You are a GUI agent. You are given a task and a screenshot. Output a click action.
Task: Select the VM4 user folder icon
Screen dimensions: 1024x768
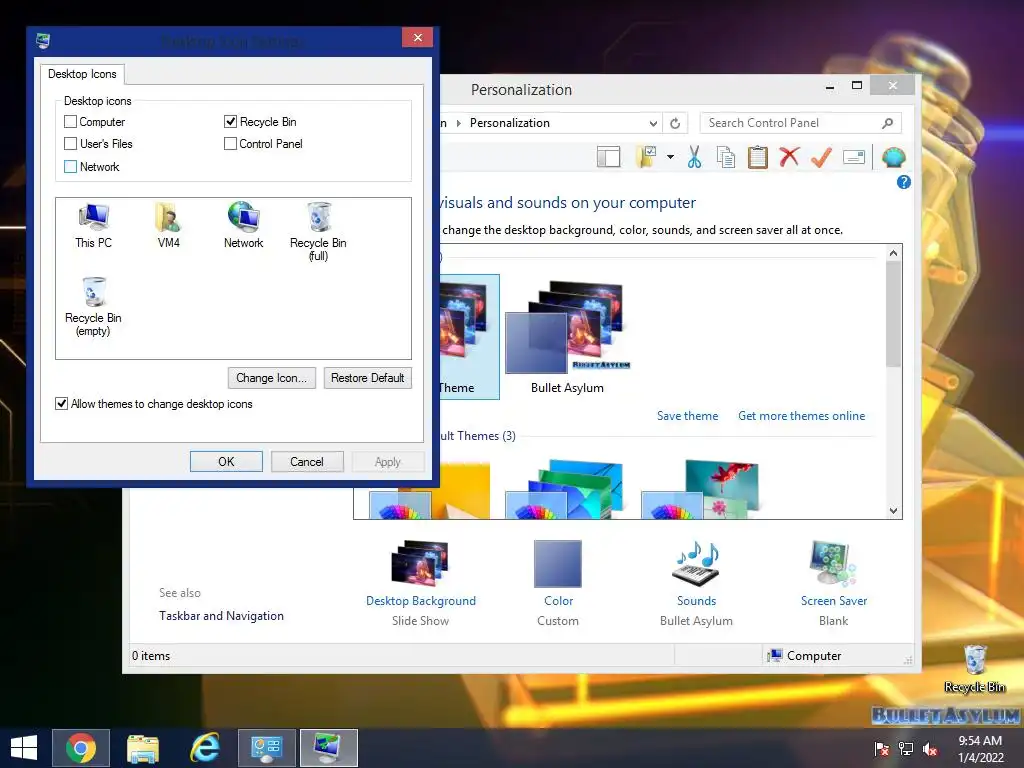(168, 225)
